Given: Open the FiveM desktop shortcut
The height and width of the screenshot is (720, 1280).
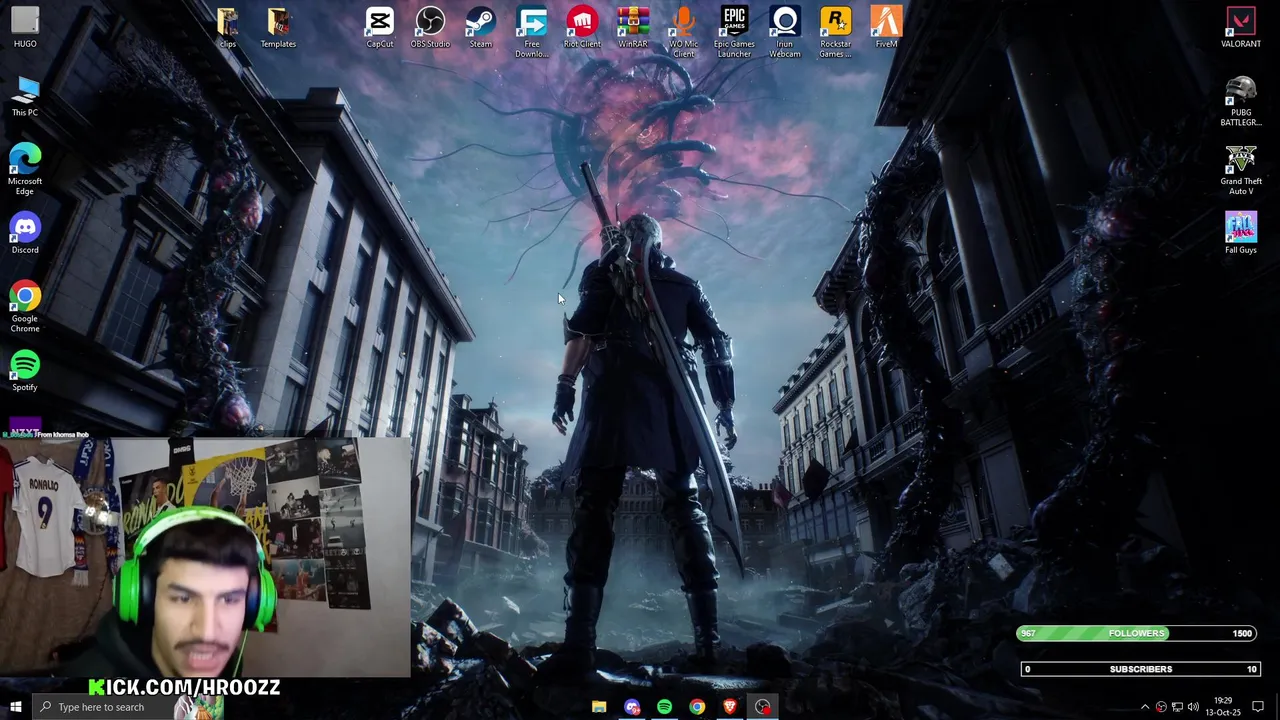Looking at the screenshot, I should (x=886, y=27).
